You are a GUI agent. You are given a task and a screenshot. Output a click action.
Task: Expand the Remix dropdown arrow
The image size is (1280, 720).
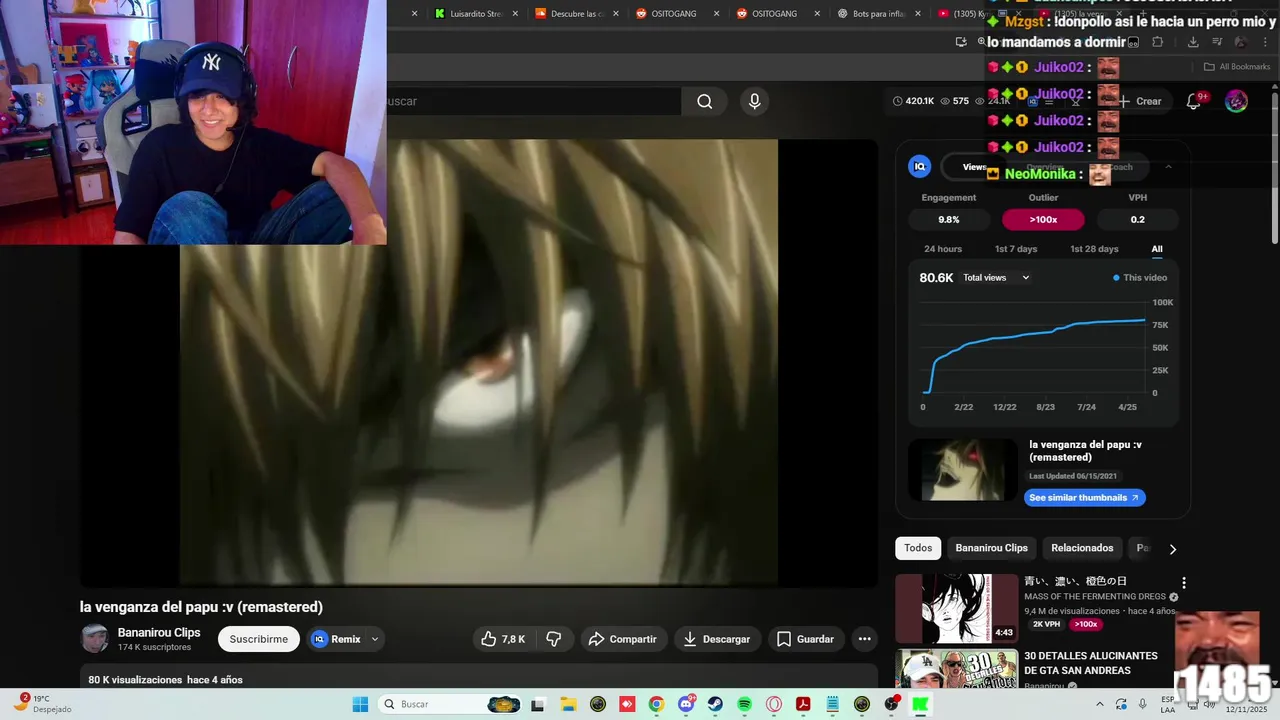click(x=375, y=639)
